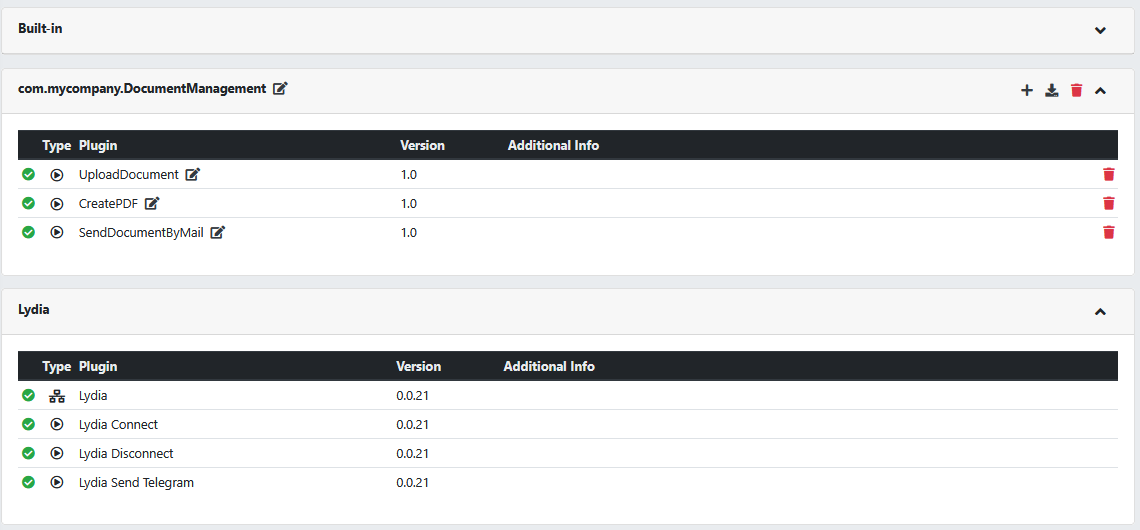1140x530 pixels.
Task: Click the Plugin column header in DocumentManagement table
Action: pyautogui.click(x=98, y=145)
